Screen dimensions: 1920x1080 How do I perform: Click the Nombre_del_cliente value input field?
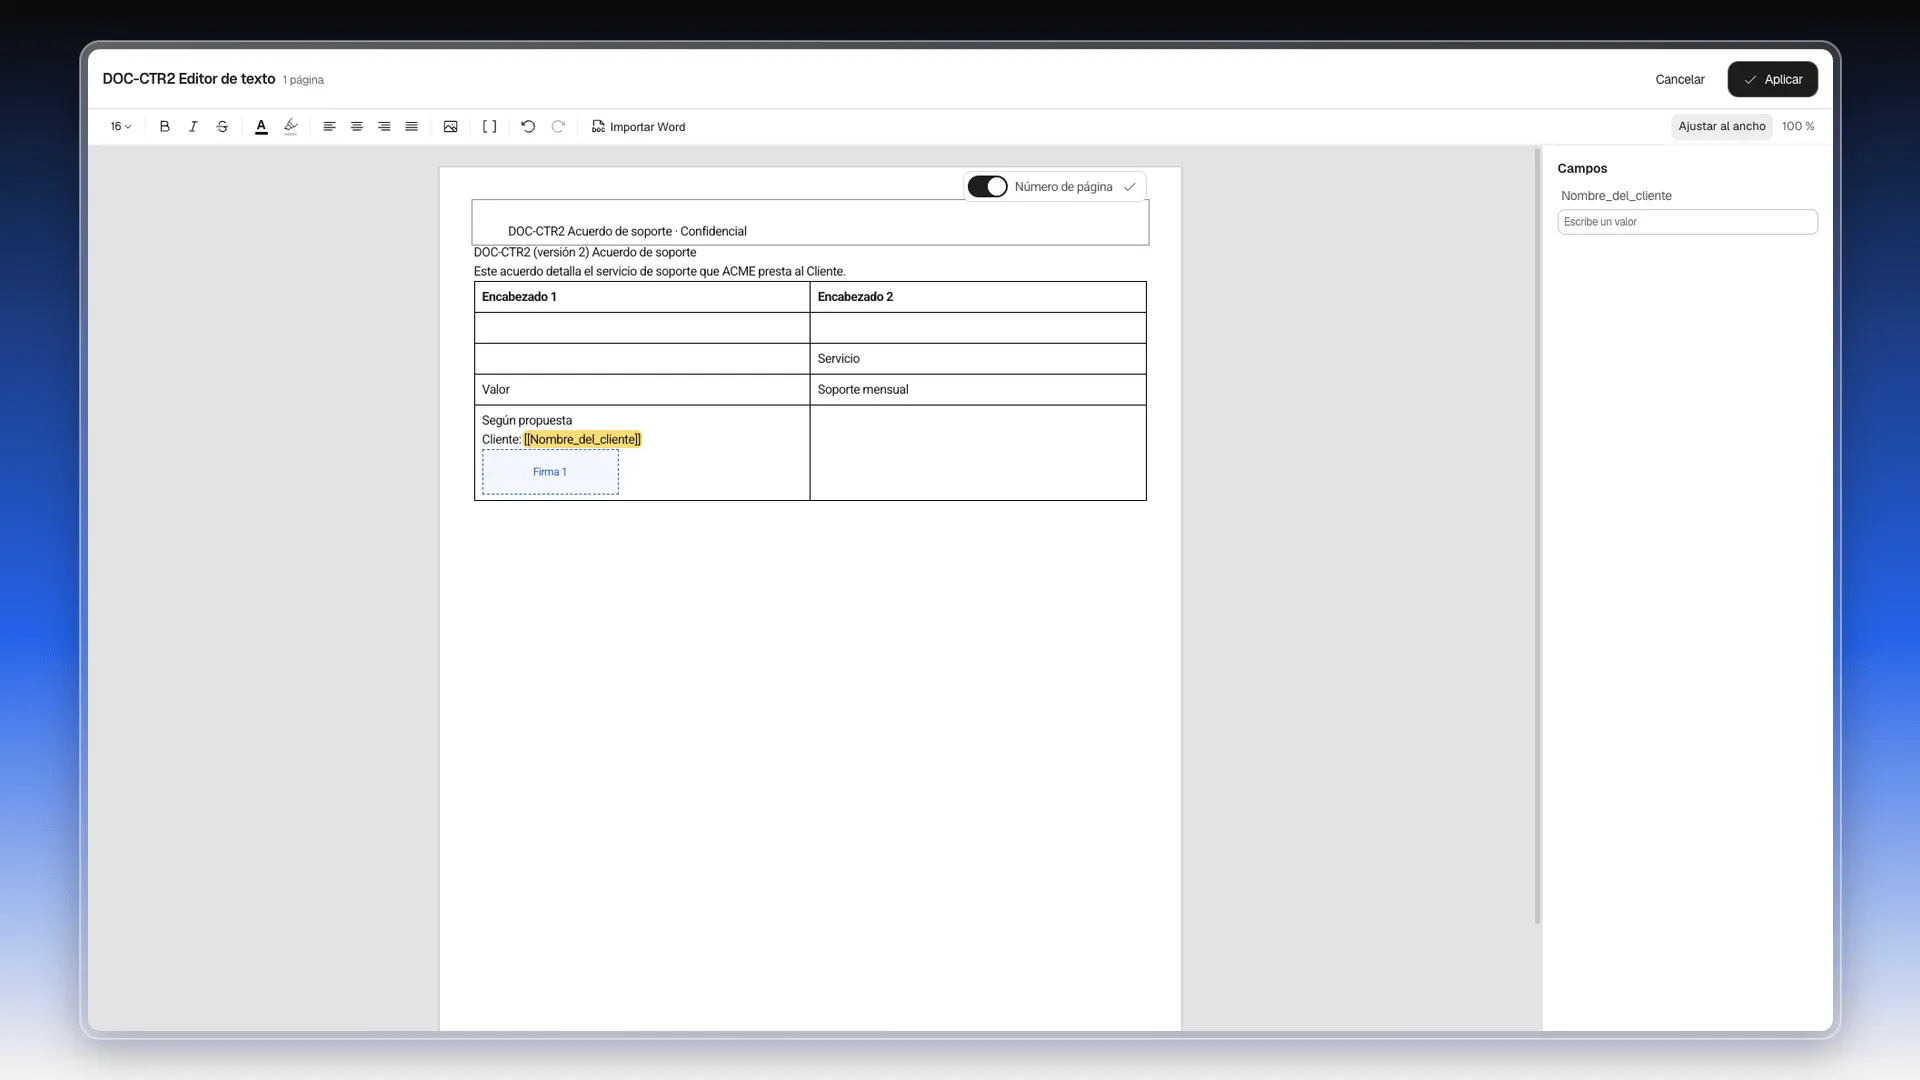1687,222
